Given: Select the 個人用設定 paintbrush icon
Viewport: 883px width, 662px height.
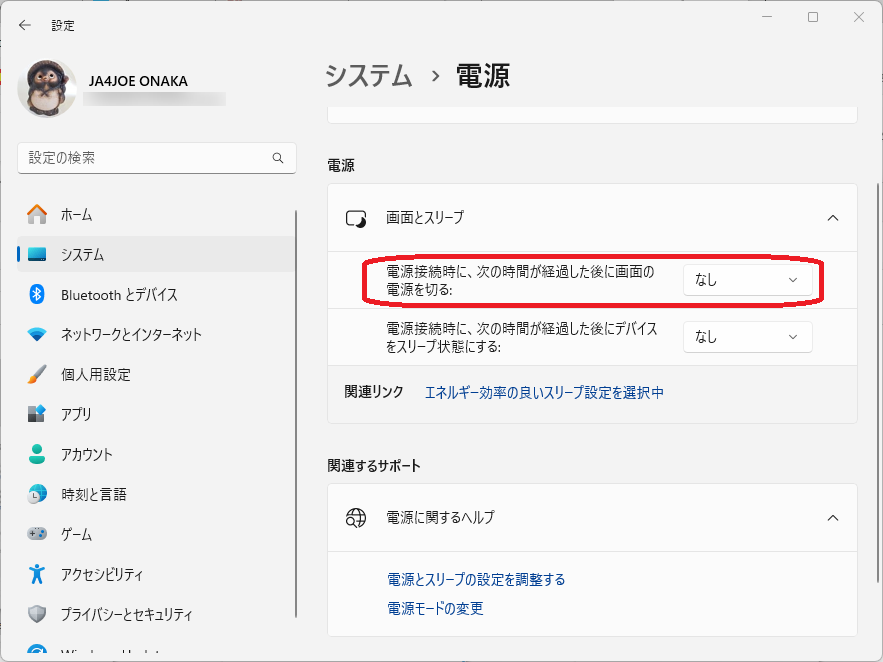Looking at the screenshot, I should point(37,374).
